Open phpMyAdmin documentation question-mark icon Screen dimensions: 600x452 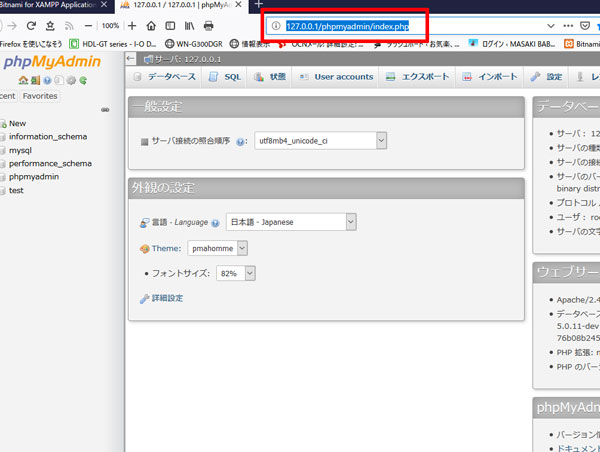tap(47, 80)
